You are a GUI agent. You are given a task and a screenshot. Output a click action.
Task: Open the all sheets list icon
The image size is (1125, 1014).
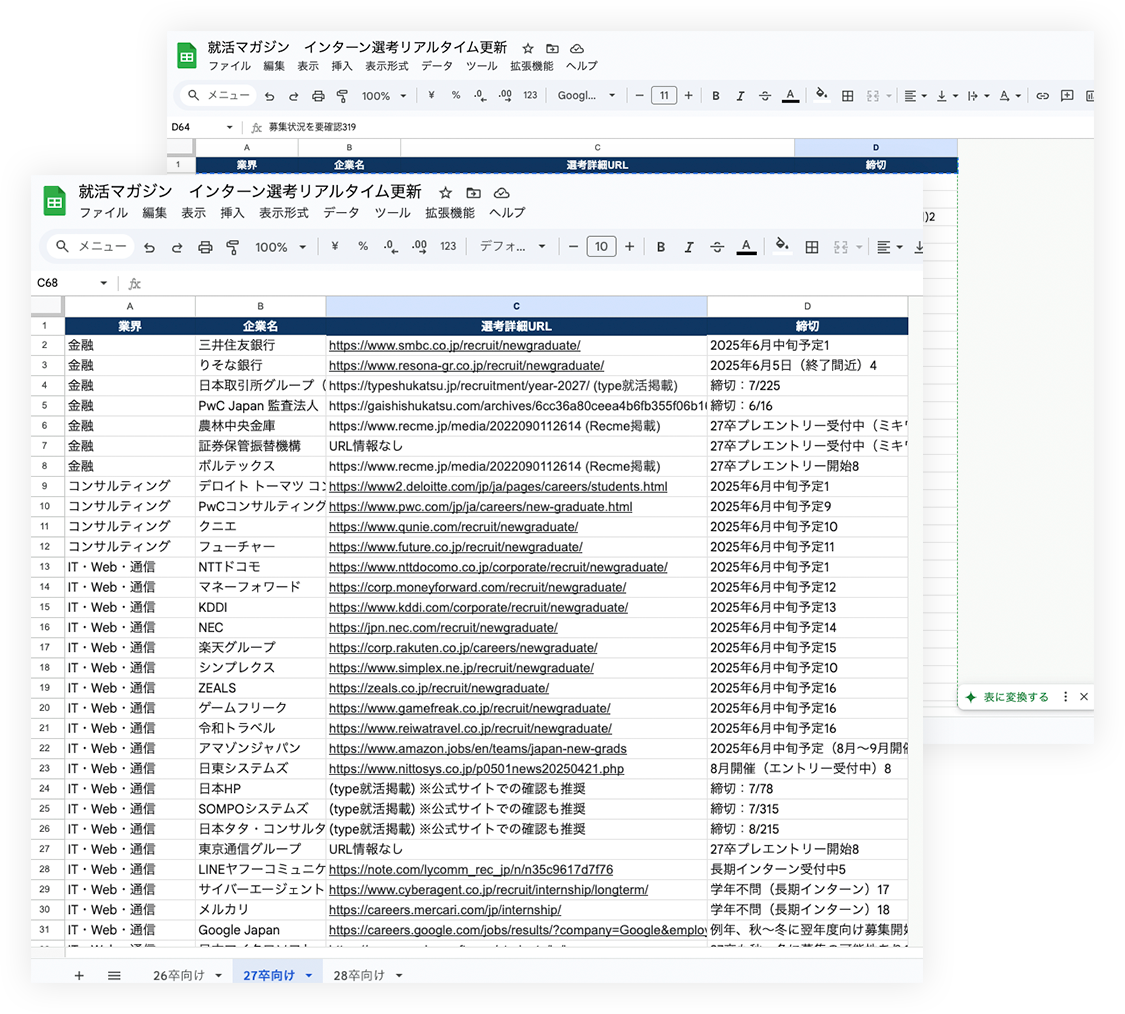click(114, 975)
